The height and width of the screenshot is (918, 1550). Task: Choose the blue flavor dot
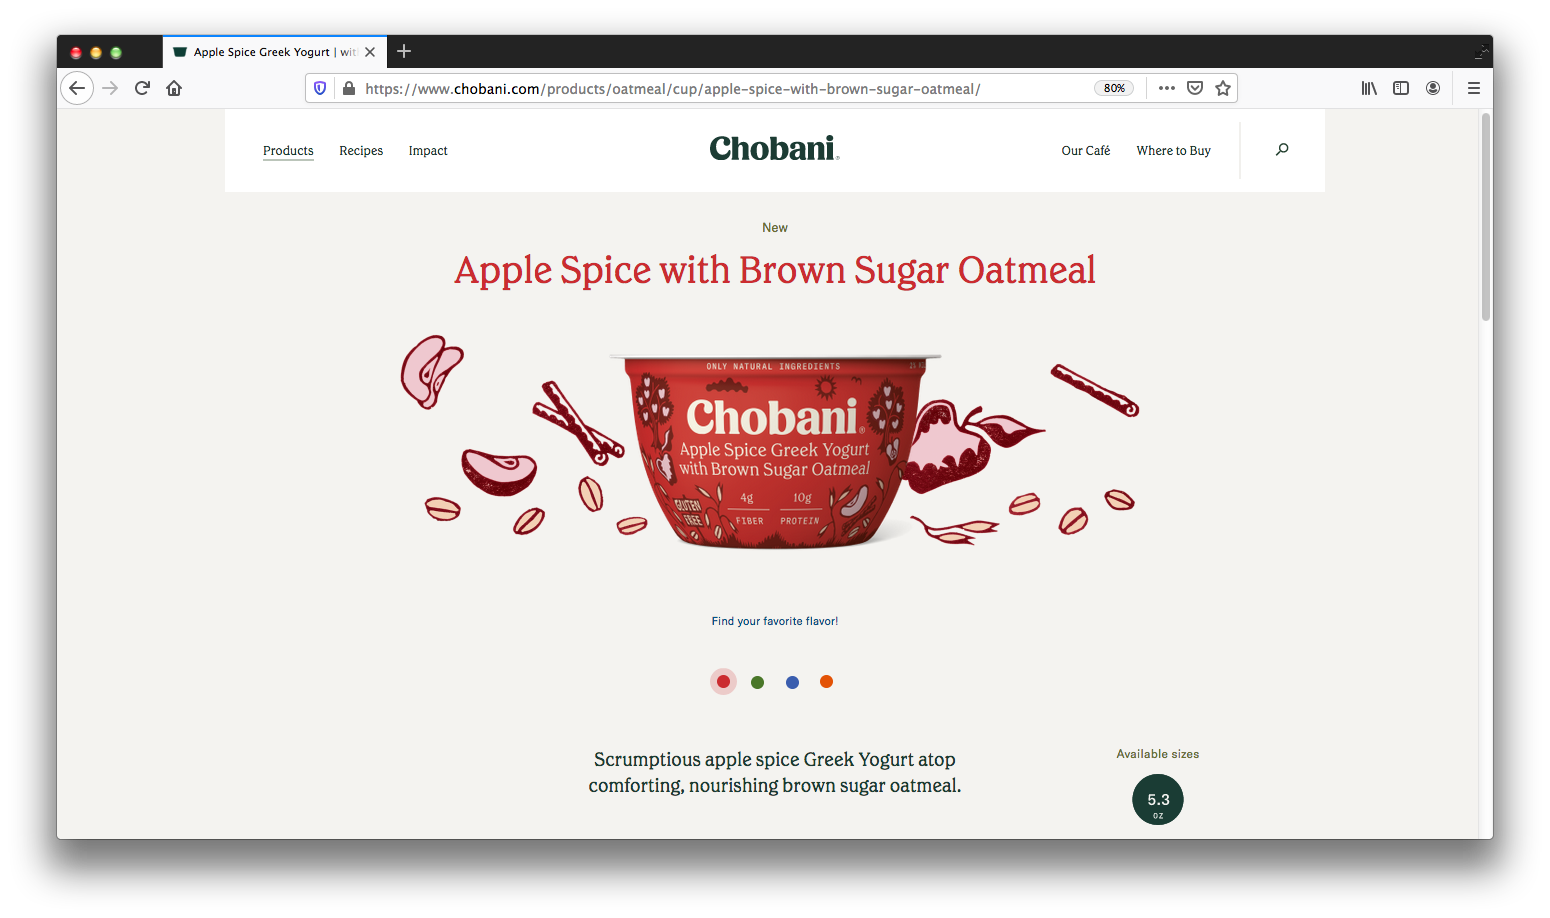point(792,682)
